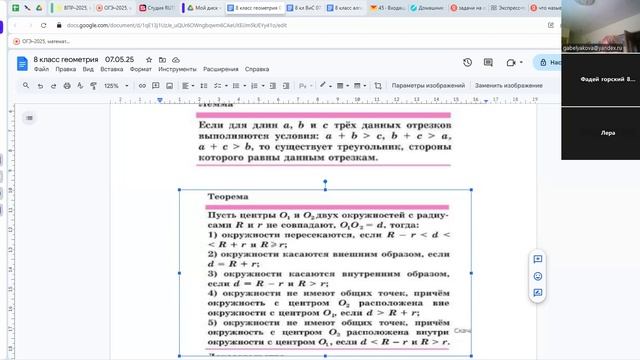The height and width of the screenshot is (360, 640).
Task: Open the Формат menu
Action: [x=141, y=69]
